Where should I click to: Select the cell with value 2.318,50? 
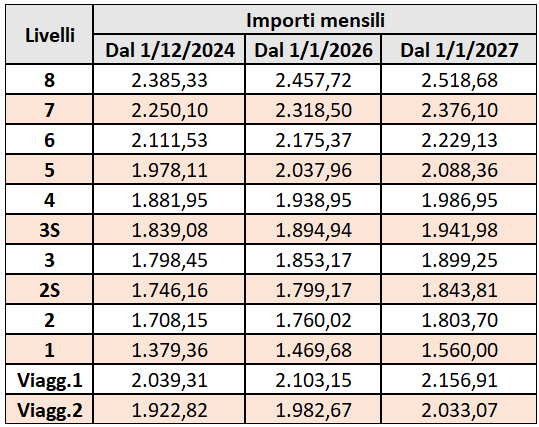(313, 109)
